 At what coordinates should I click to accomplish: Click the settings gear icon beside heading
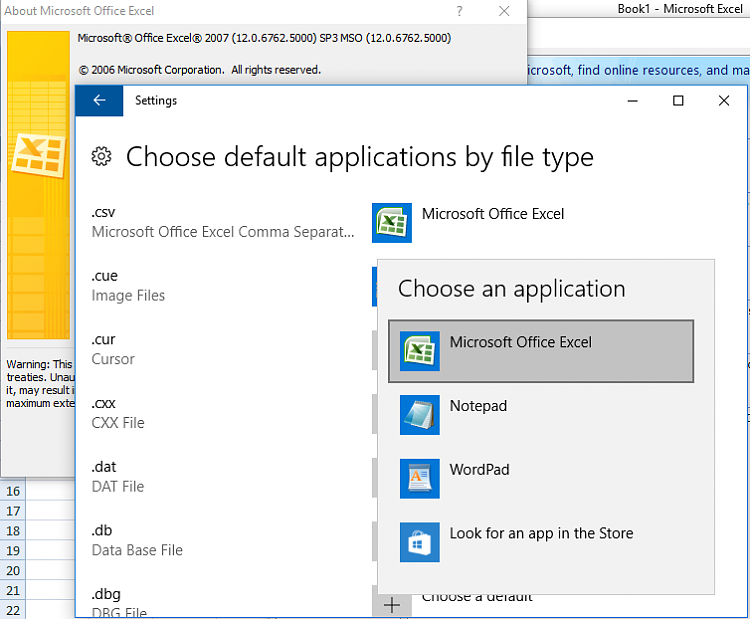point(101,156)
